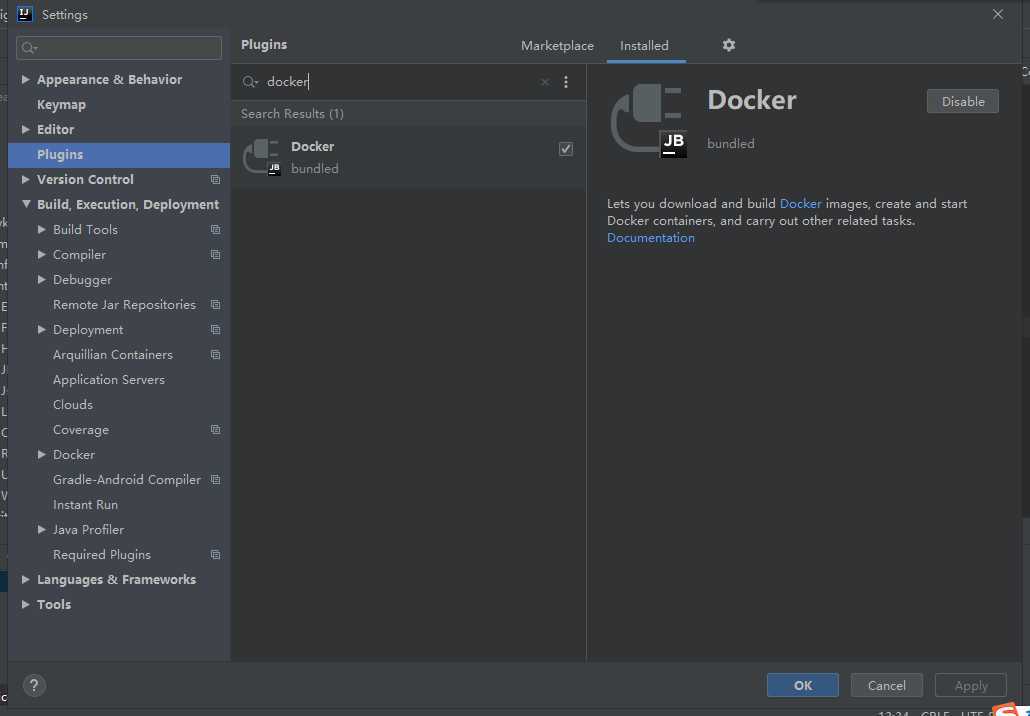This screenshot has width=1030, height=716.
Task: Open the Docker link in description
Action: 800,204
